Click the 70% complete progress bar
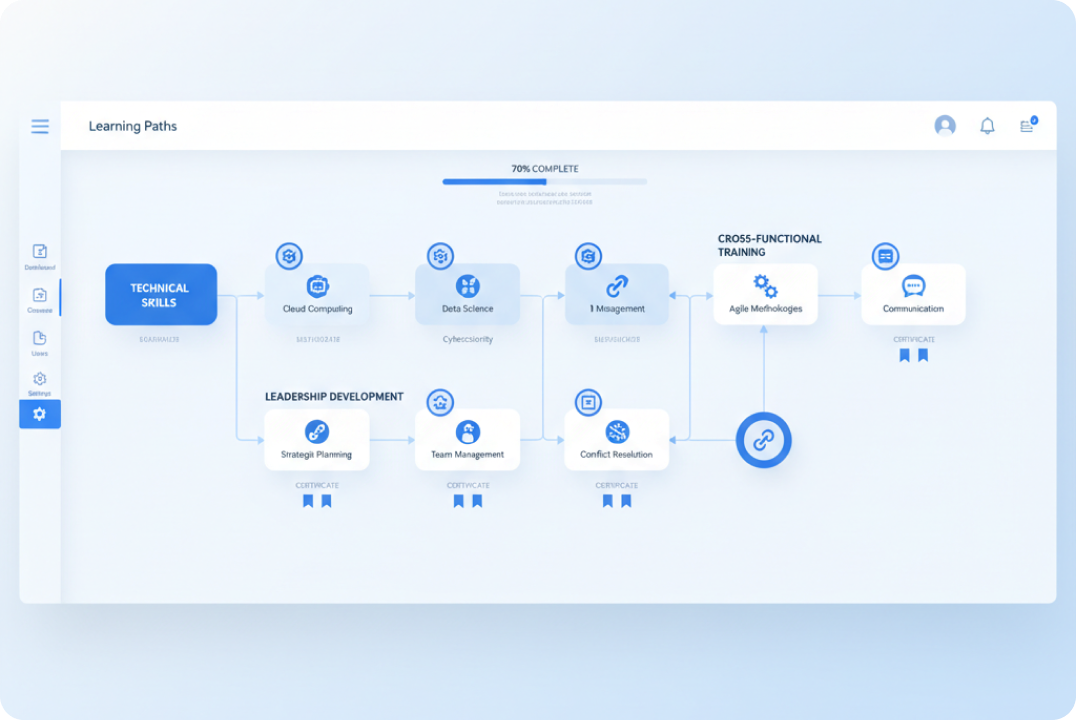This screenshot has height=720, width=1076. pyautogui.click(x=545, y=182)
